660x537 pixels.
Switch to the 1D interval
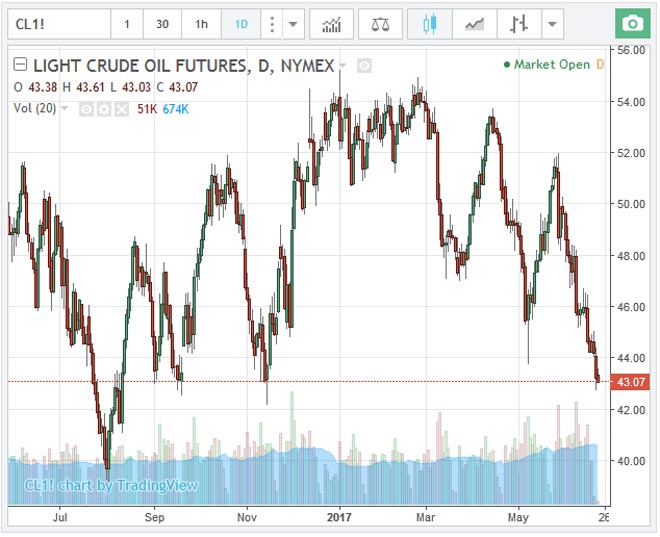[x=238, y=23]
